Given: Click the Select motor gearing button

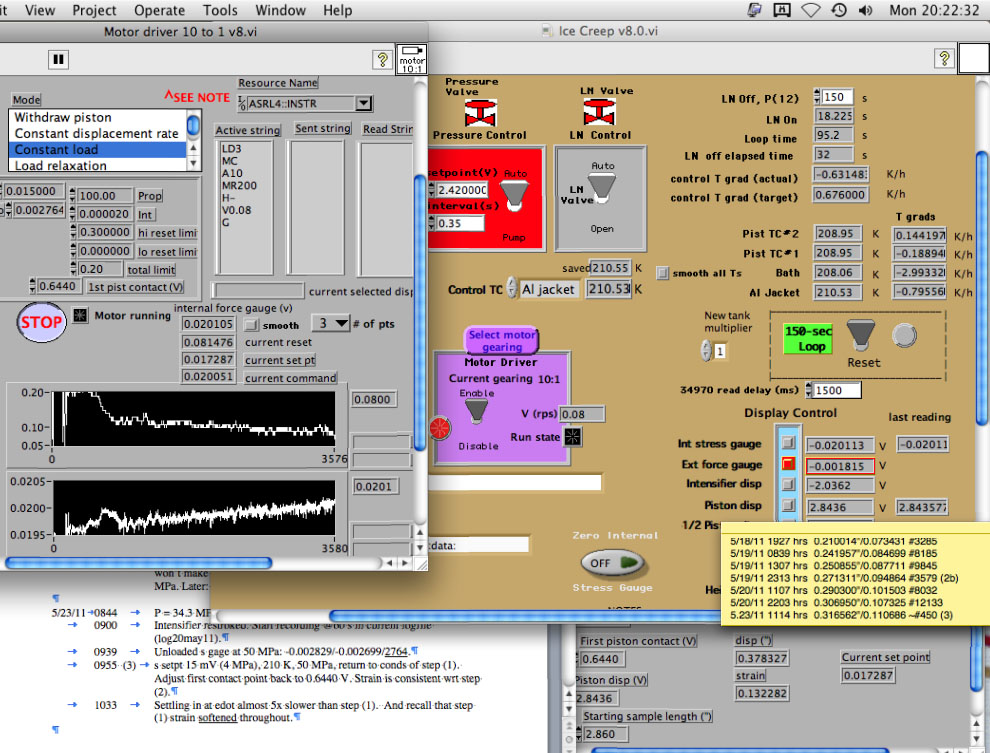Looking at the screenshot, I should [x=502, y=341].
